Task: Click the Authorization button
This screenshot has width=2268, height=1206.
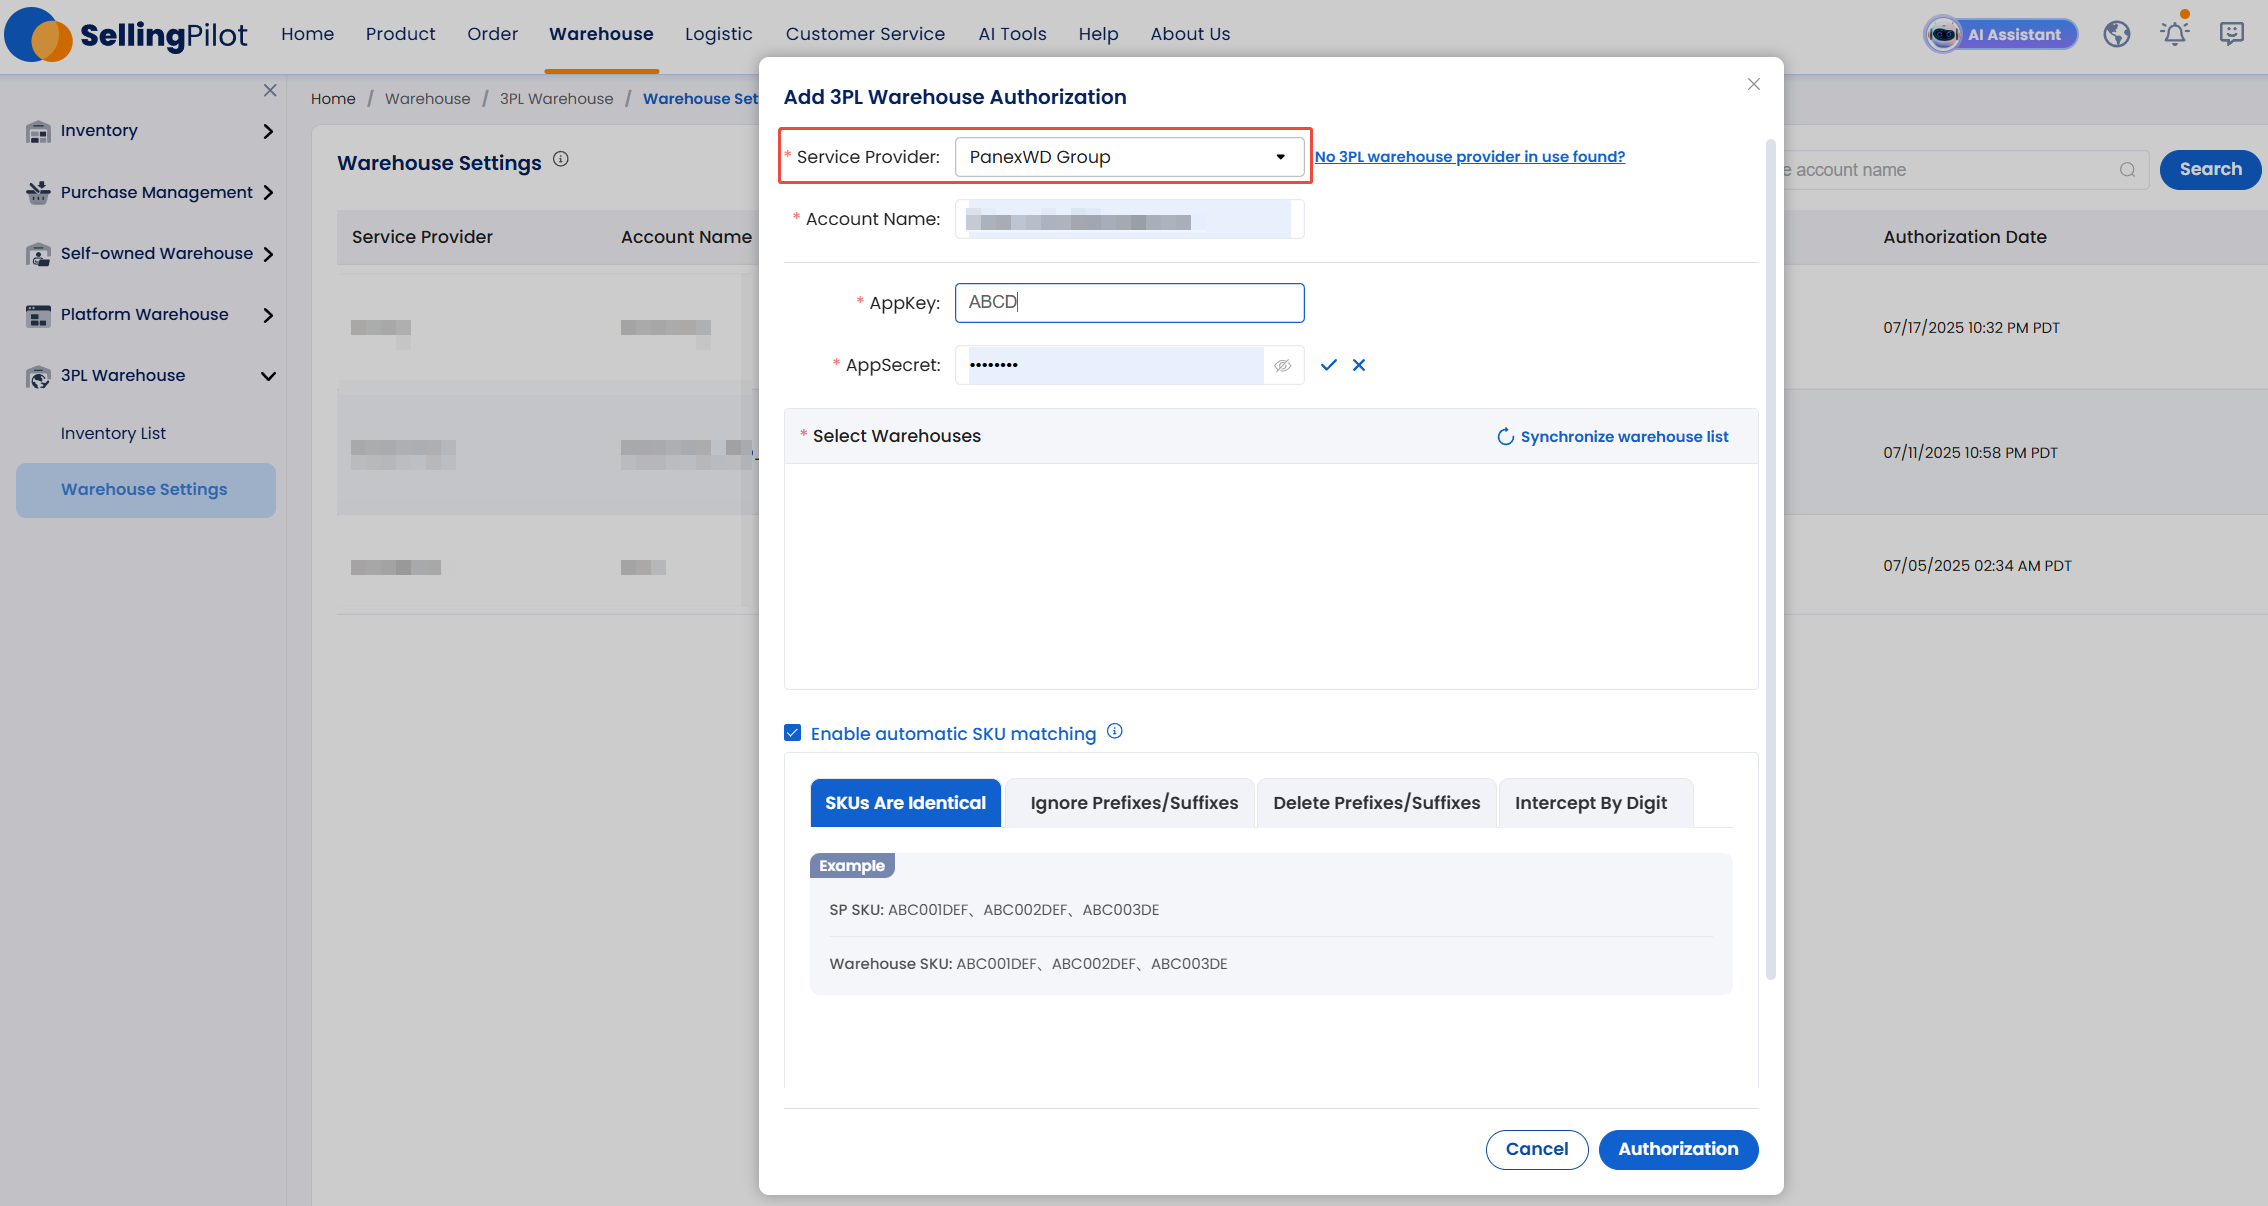Action: 1678,1149
